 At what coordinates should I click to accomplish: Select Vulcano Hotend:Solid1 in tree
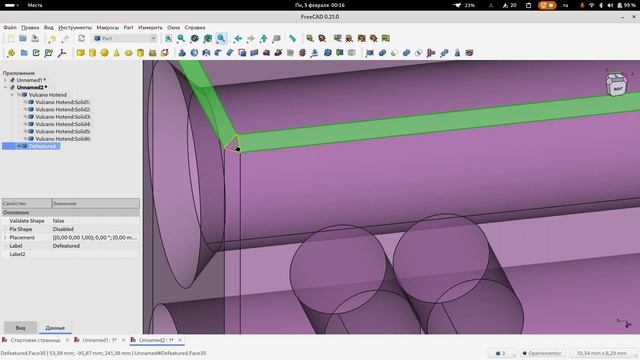pos(62,102)
